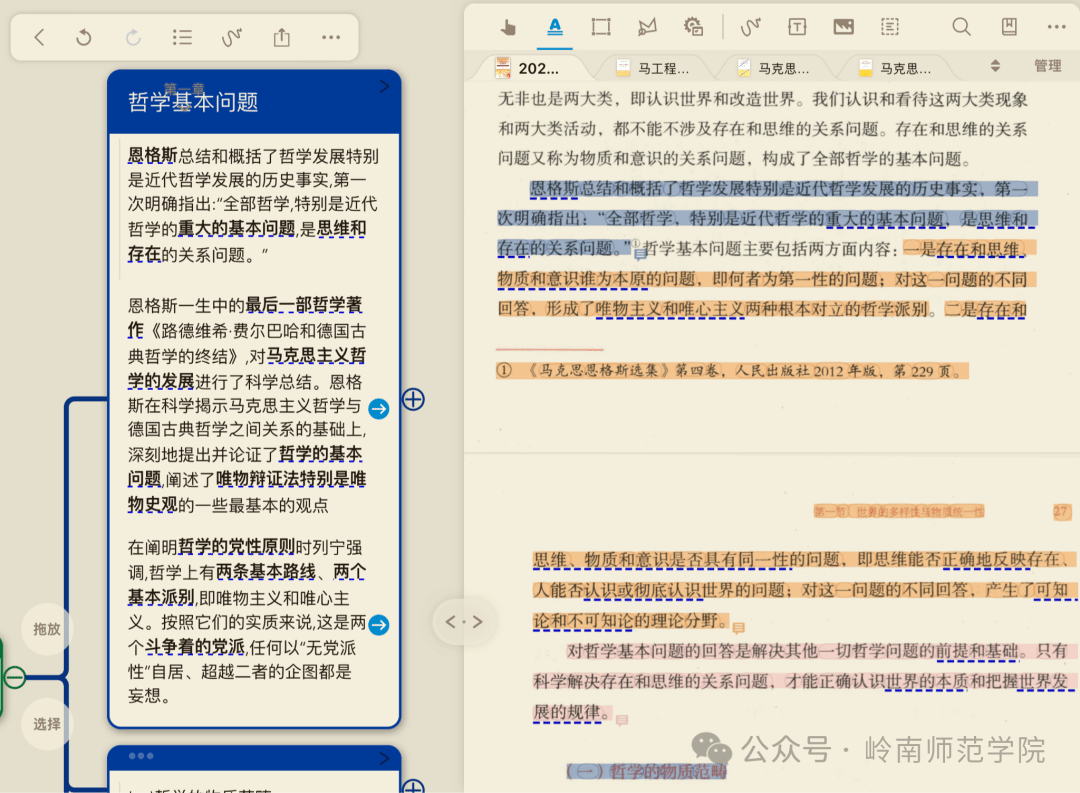Viewport: 1080px width, 793px height.
Task: Collapse branch with green minus circle
Action: coord(15,677)
